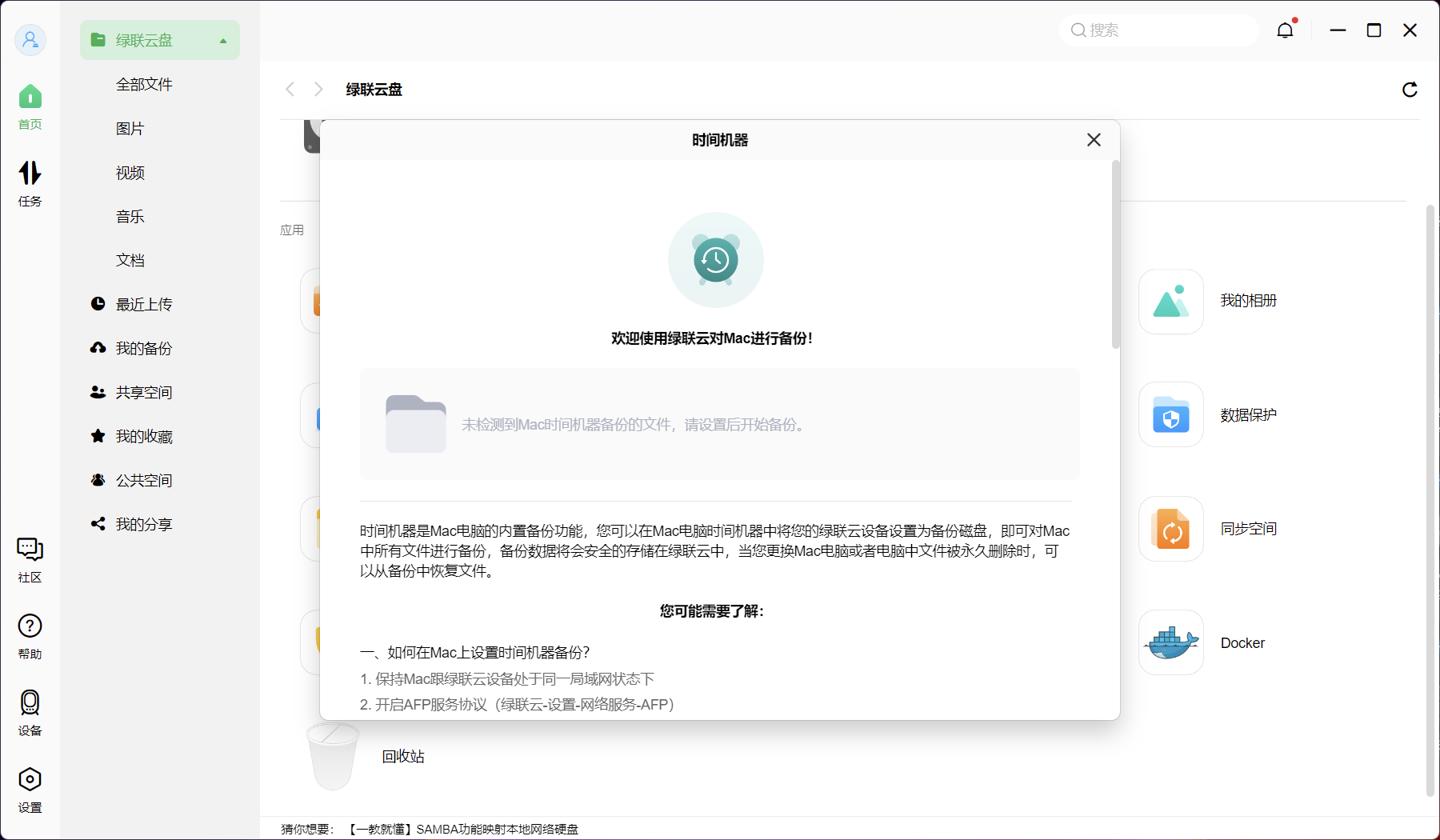Open 数据保护 data protection app

[1170, 414]
